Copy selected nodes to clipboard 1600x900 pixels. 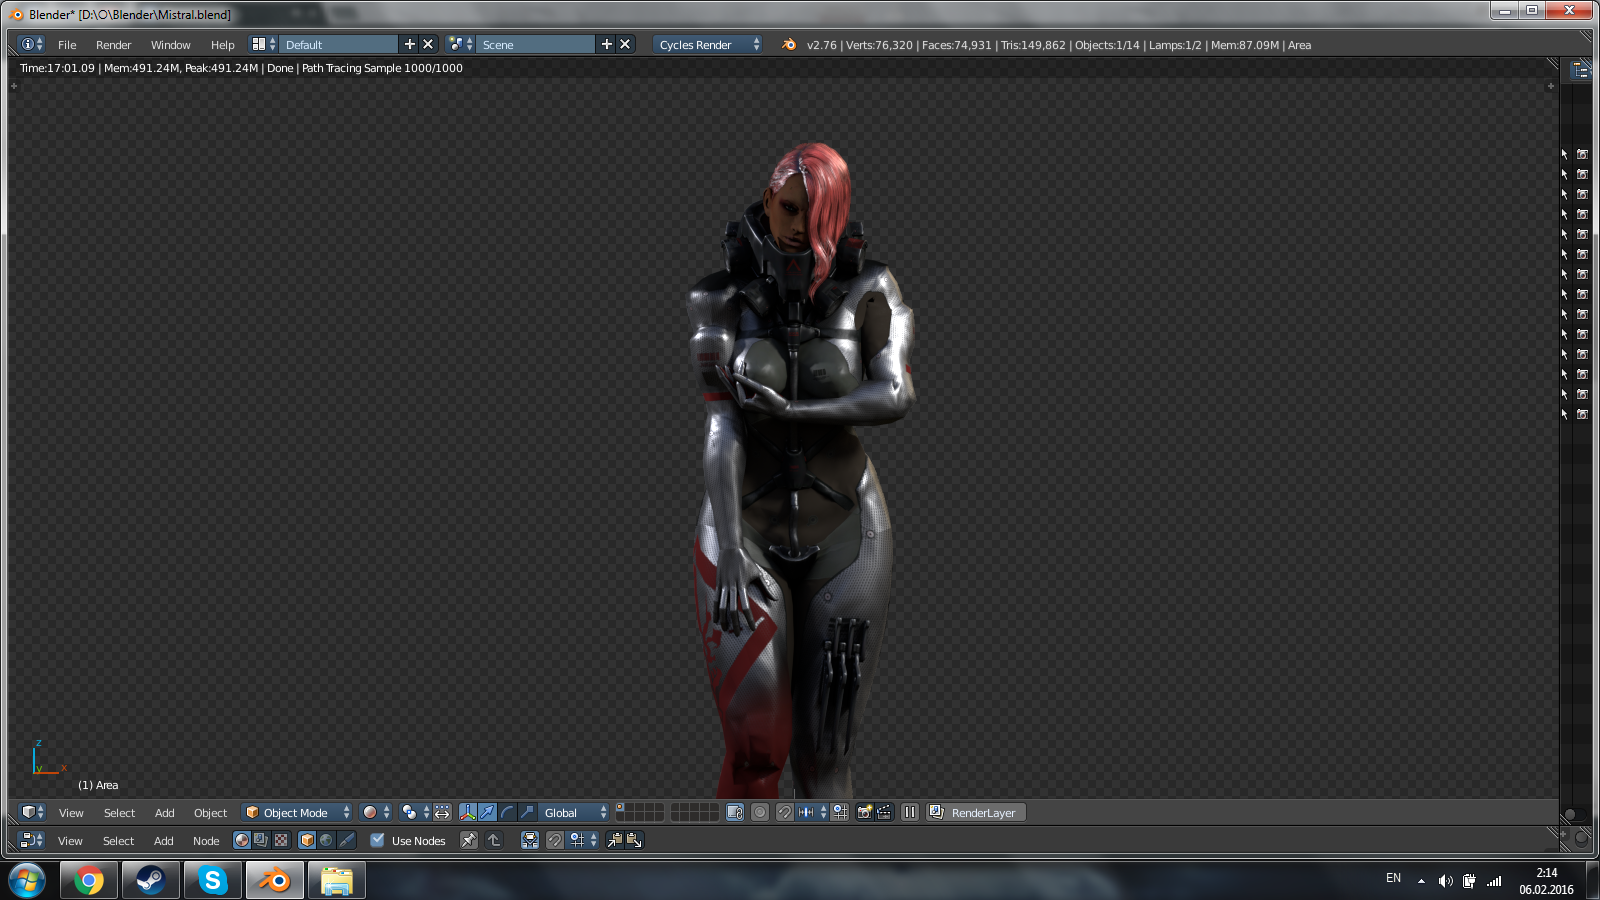615,840
